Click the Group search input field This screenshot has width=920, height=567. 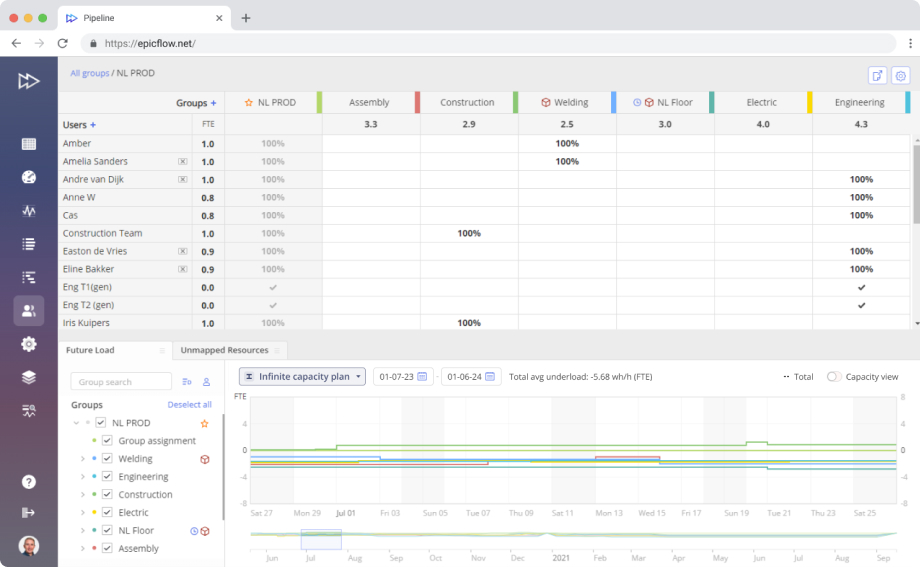(122, 382)
